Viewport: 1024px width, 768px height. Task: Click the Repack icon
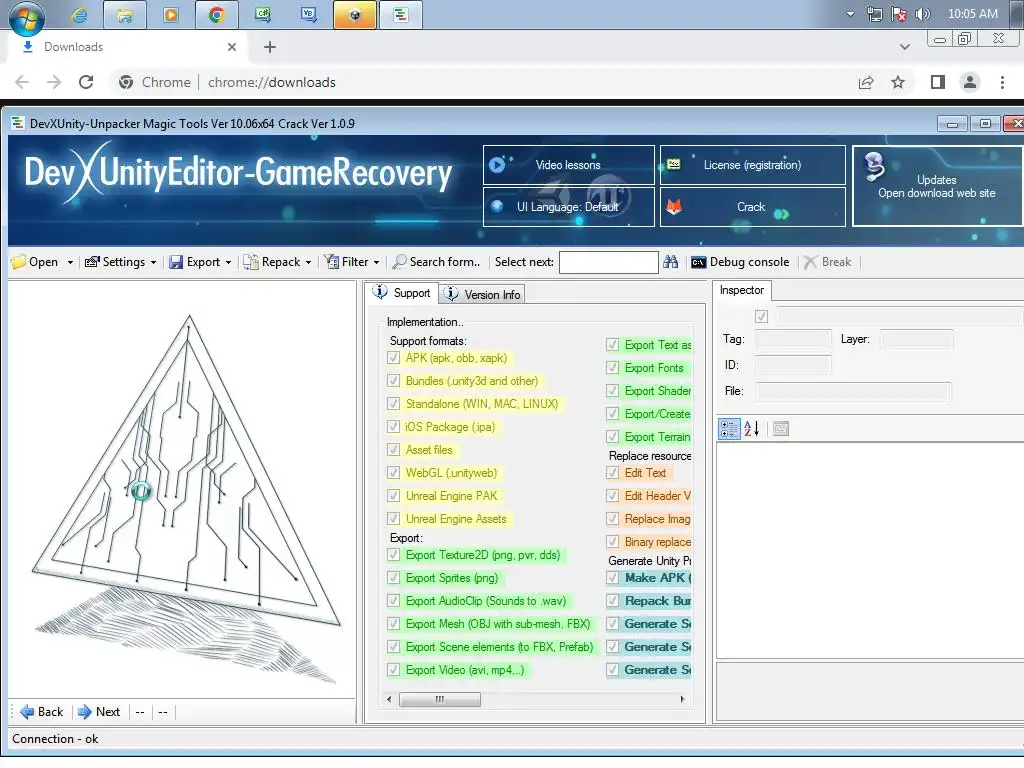[251, 262]
